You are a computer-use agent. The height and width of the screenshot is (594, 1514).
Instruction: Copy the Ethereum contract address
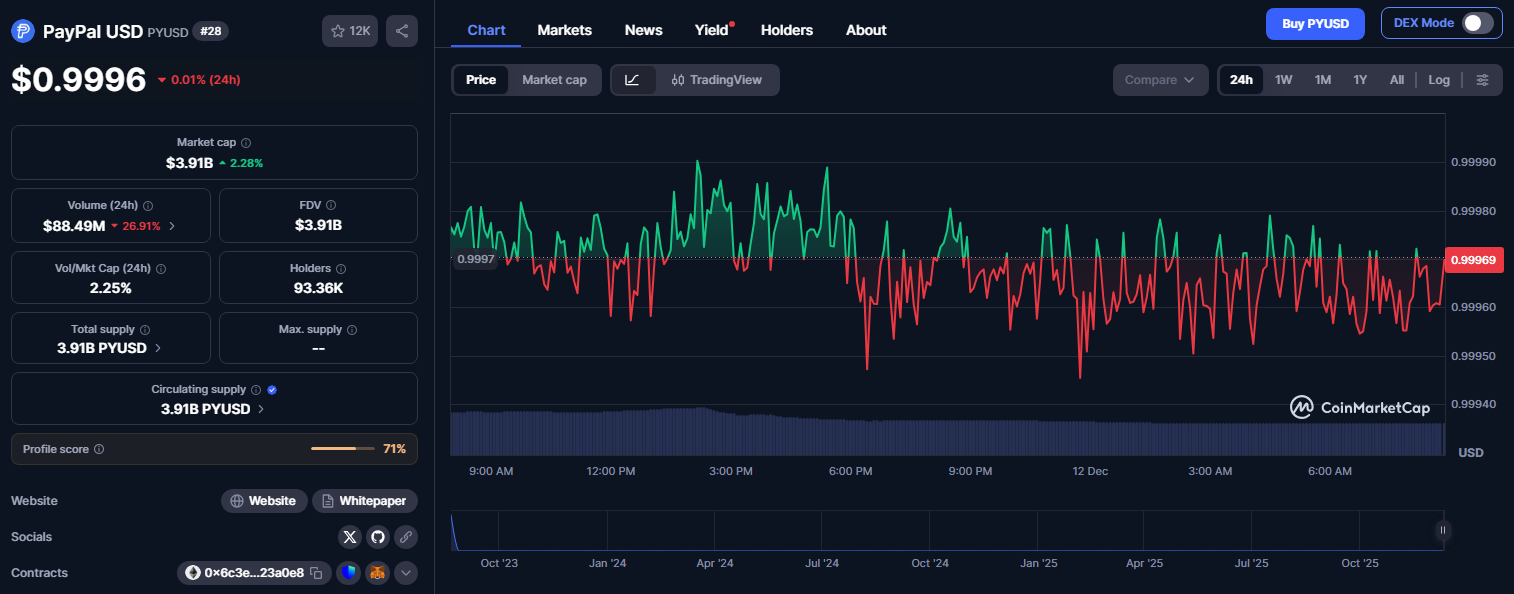coord(316,573)
